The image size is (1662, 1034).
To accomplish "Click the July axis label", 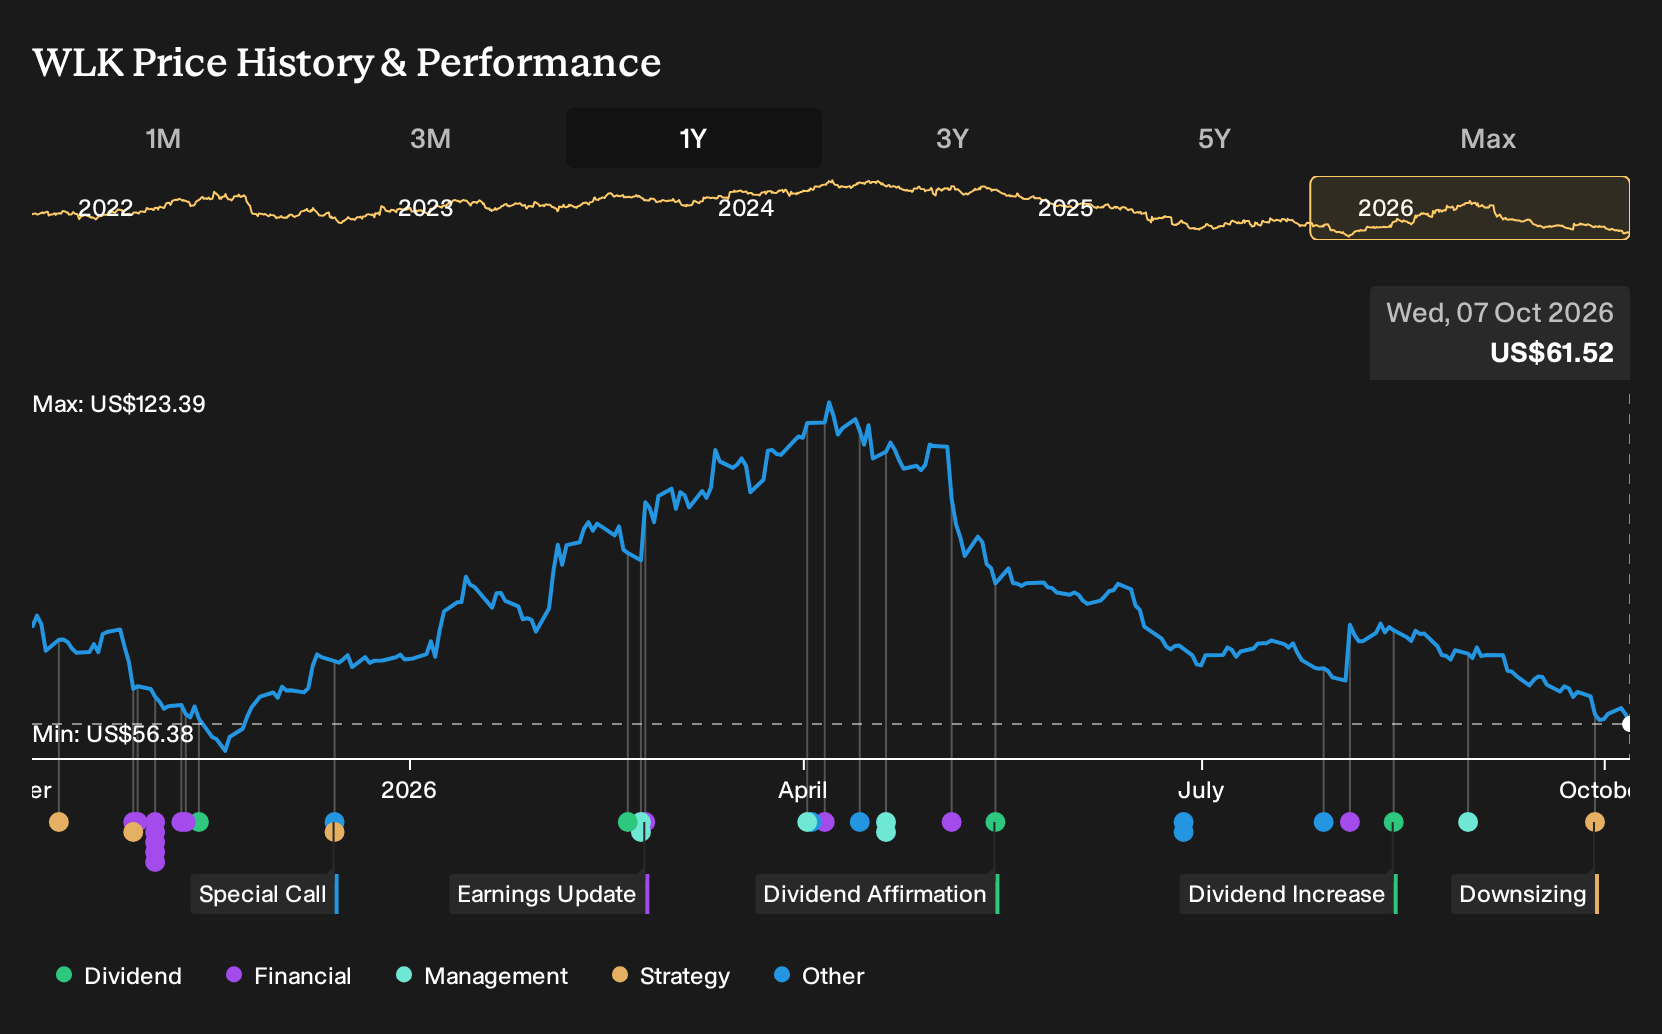I will coord(1201,790).
